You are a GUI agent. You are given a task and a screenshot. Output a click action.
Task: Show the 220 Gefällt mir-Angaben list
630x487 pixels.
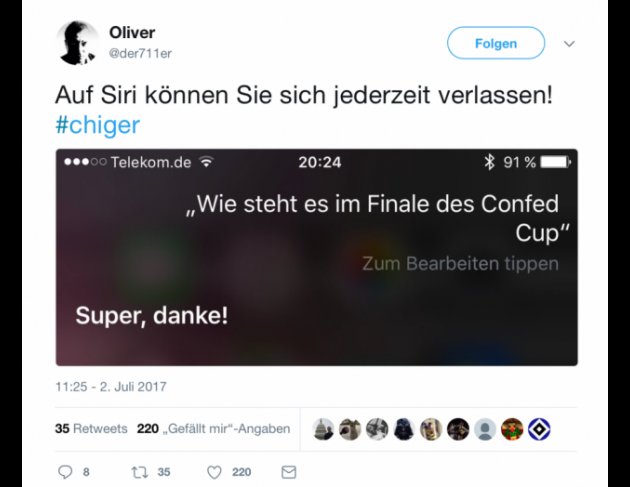coord(213,429)
